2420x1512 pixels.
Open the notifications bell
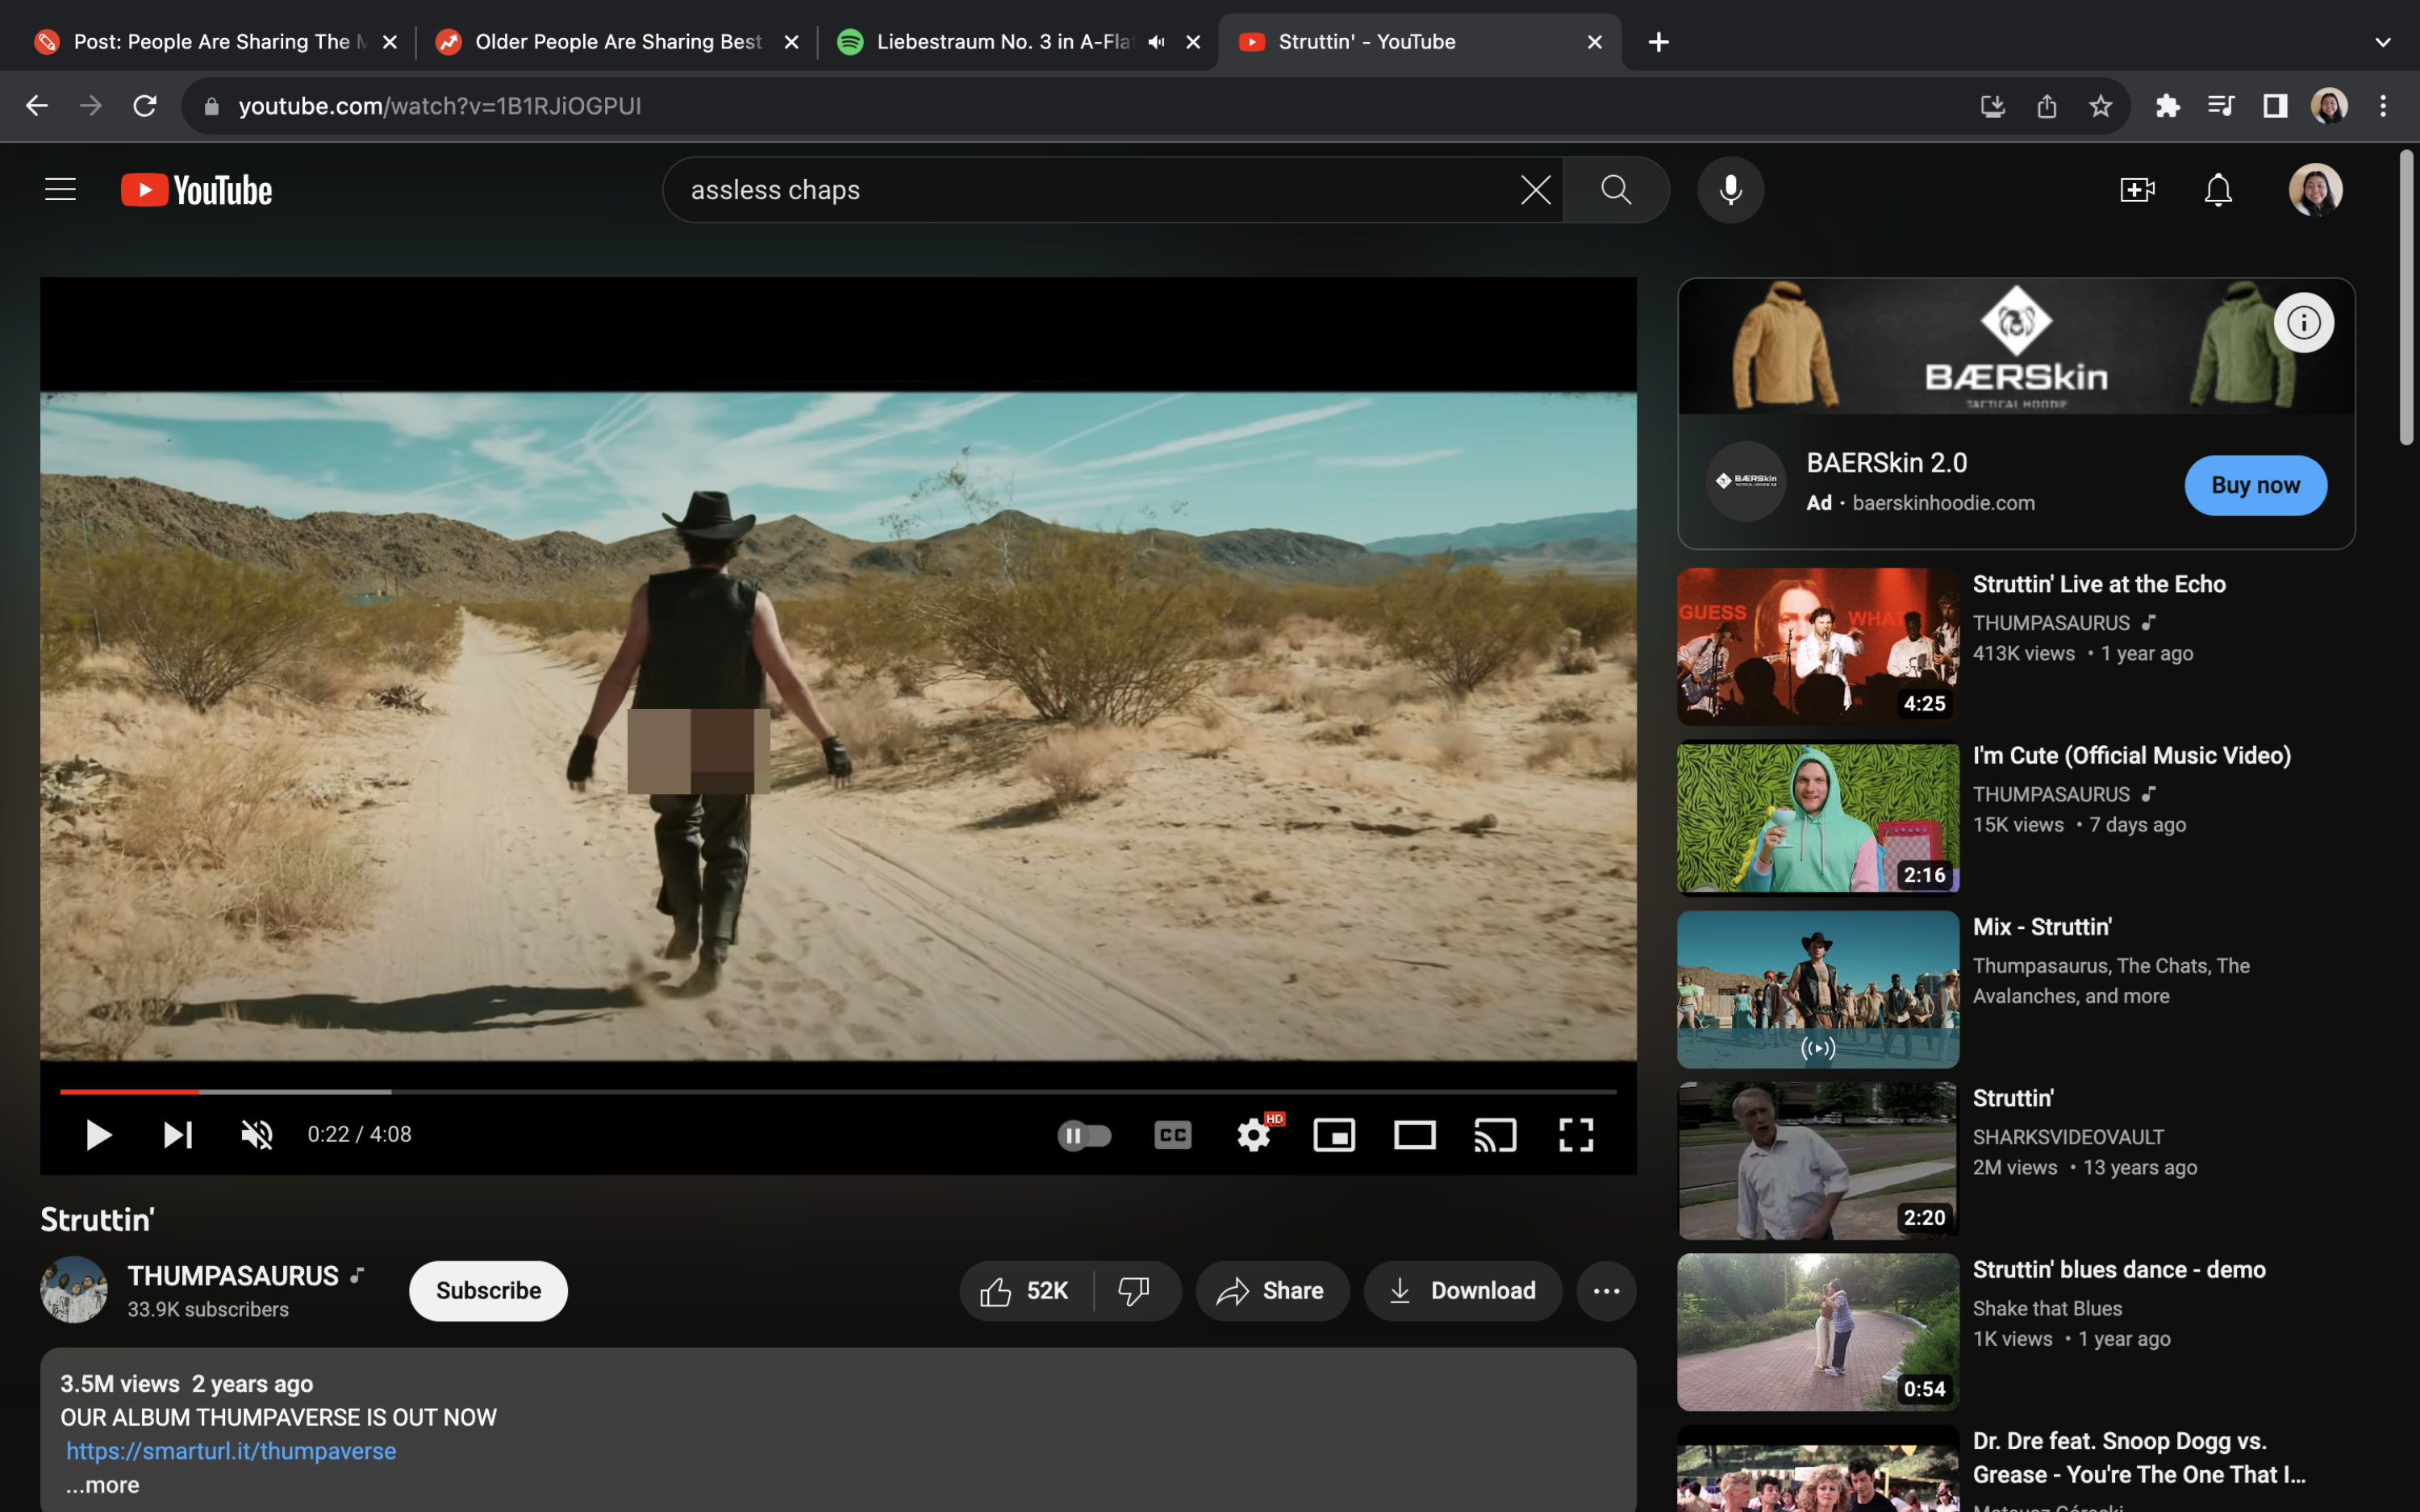coord(2218,190)
